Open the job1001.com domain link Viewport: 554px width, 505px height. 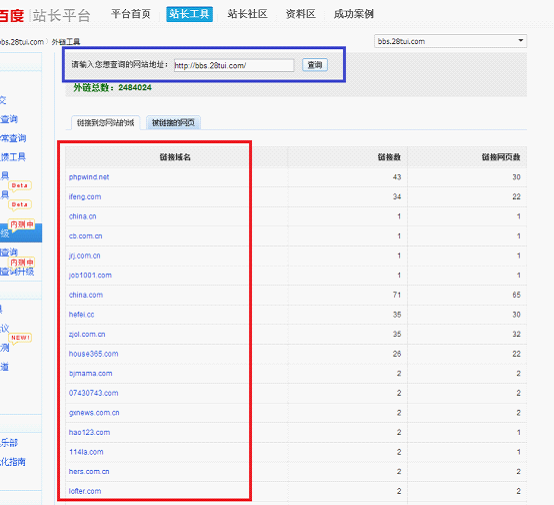coord(90,275)
